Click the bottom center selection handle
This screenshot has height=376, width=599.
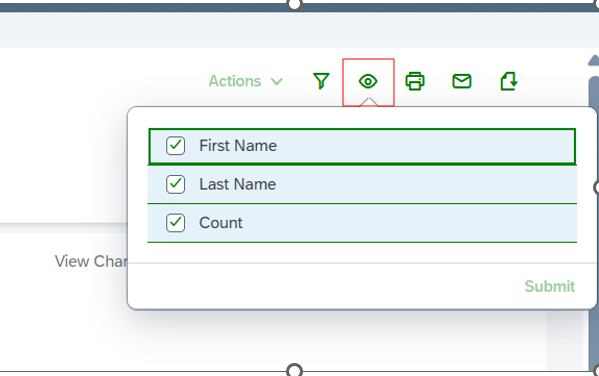[x=294, y=370]
